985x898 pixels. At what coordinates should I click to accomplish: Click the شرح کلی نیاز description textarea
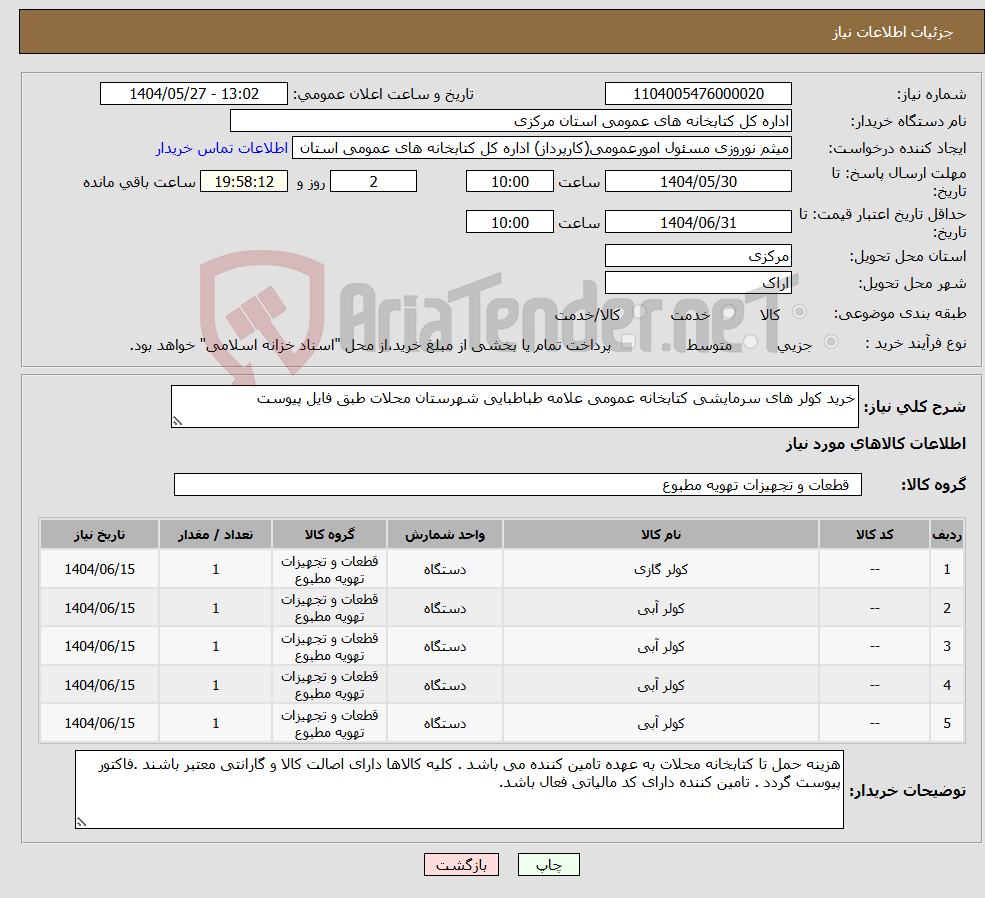[514, 407]
